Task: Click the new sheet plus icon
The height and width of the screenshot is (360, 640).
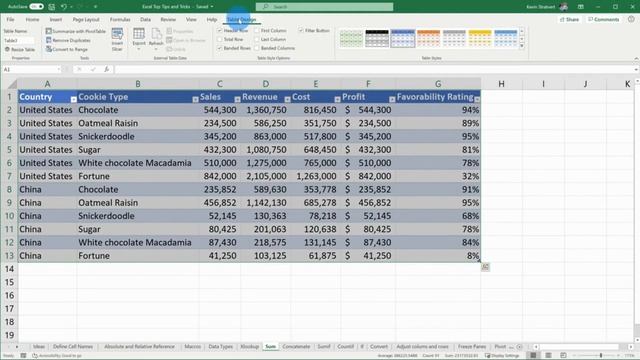Action: 519,347
